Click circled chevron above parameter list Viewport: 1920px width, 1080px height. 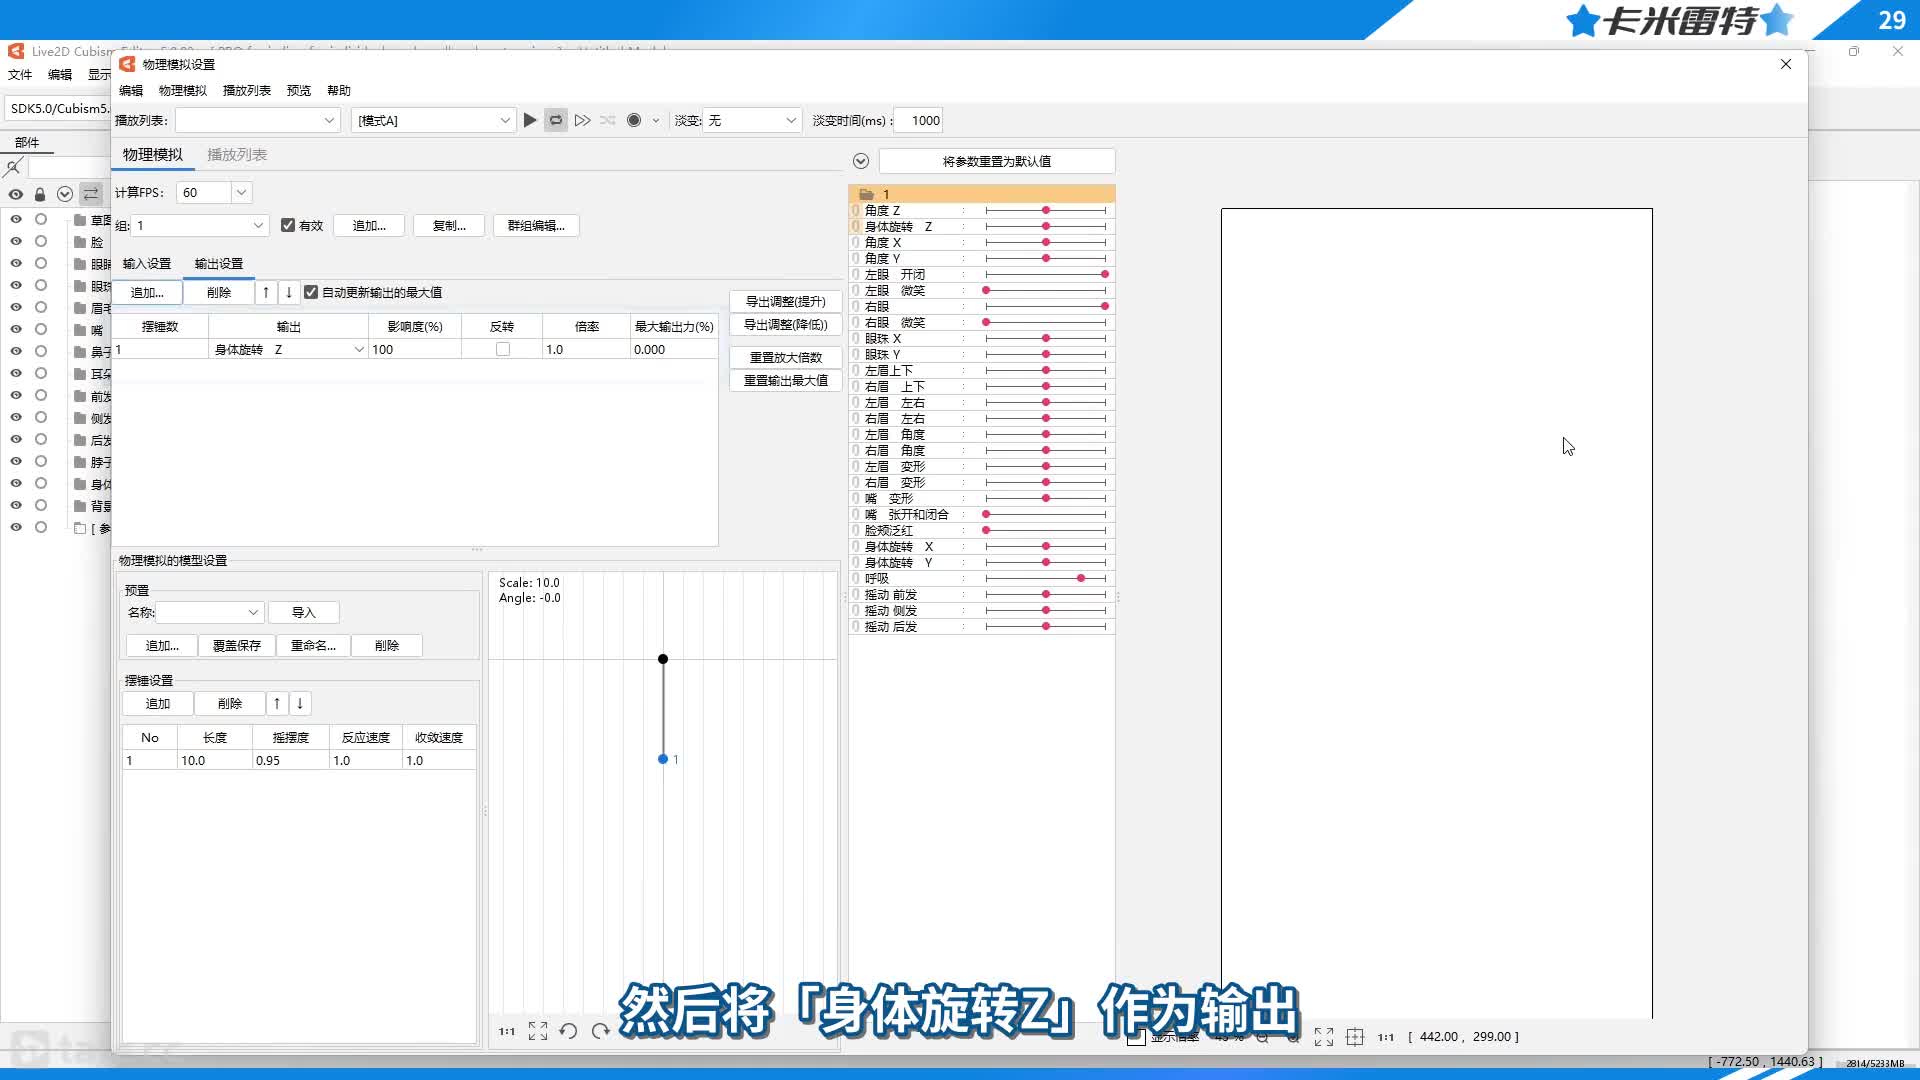[861, 161]
